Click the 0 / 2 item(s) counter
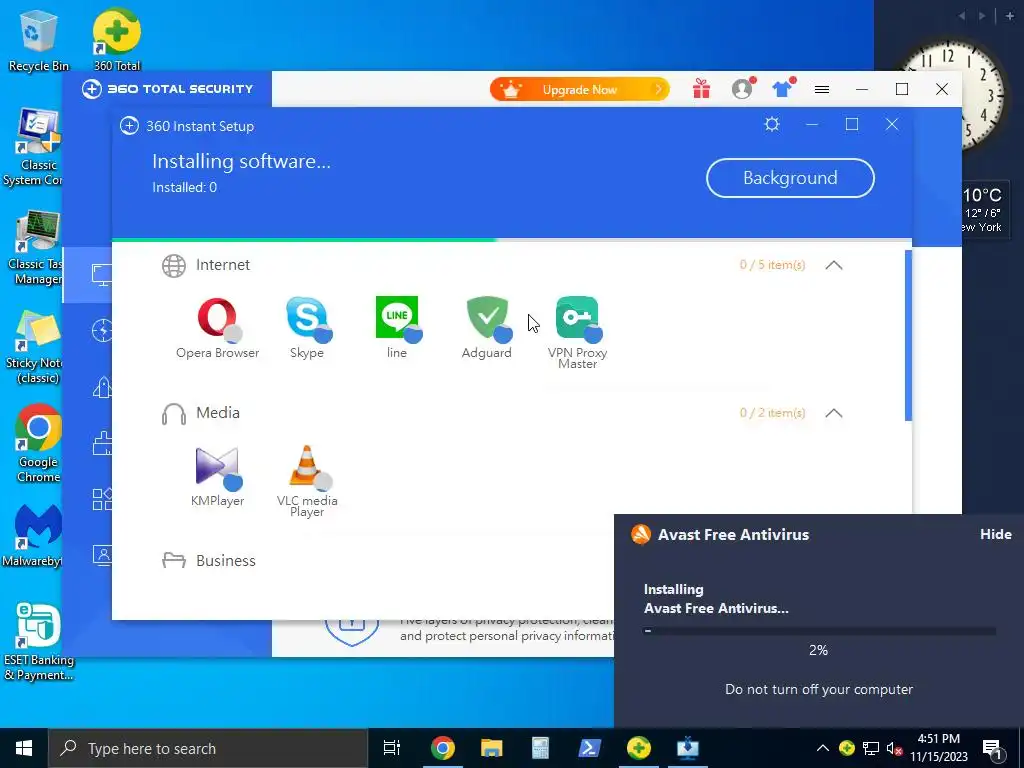The image size is (1024, 768). coord(773,413)
